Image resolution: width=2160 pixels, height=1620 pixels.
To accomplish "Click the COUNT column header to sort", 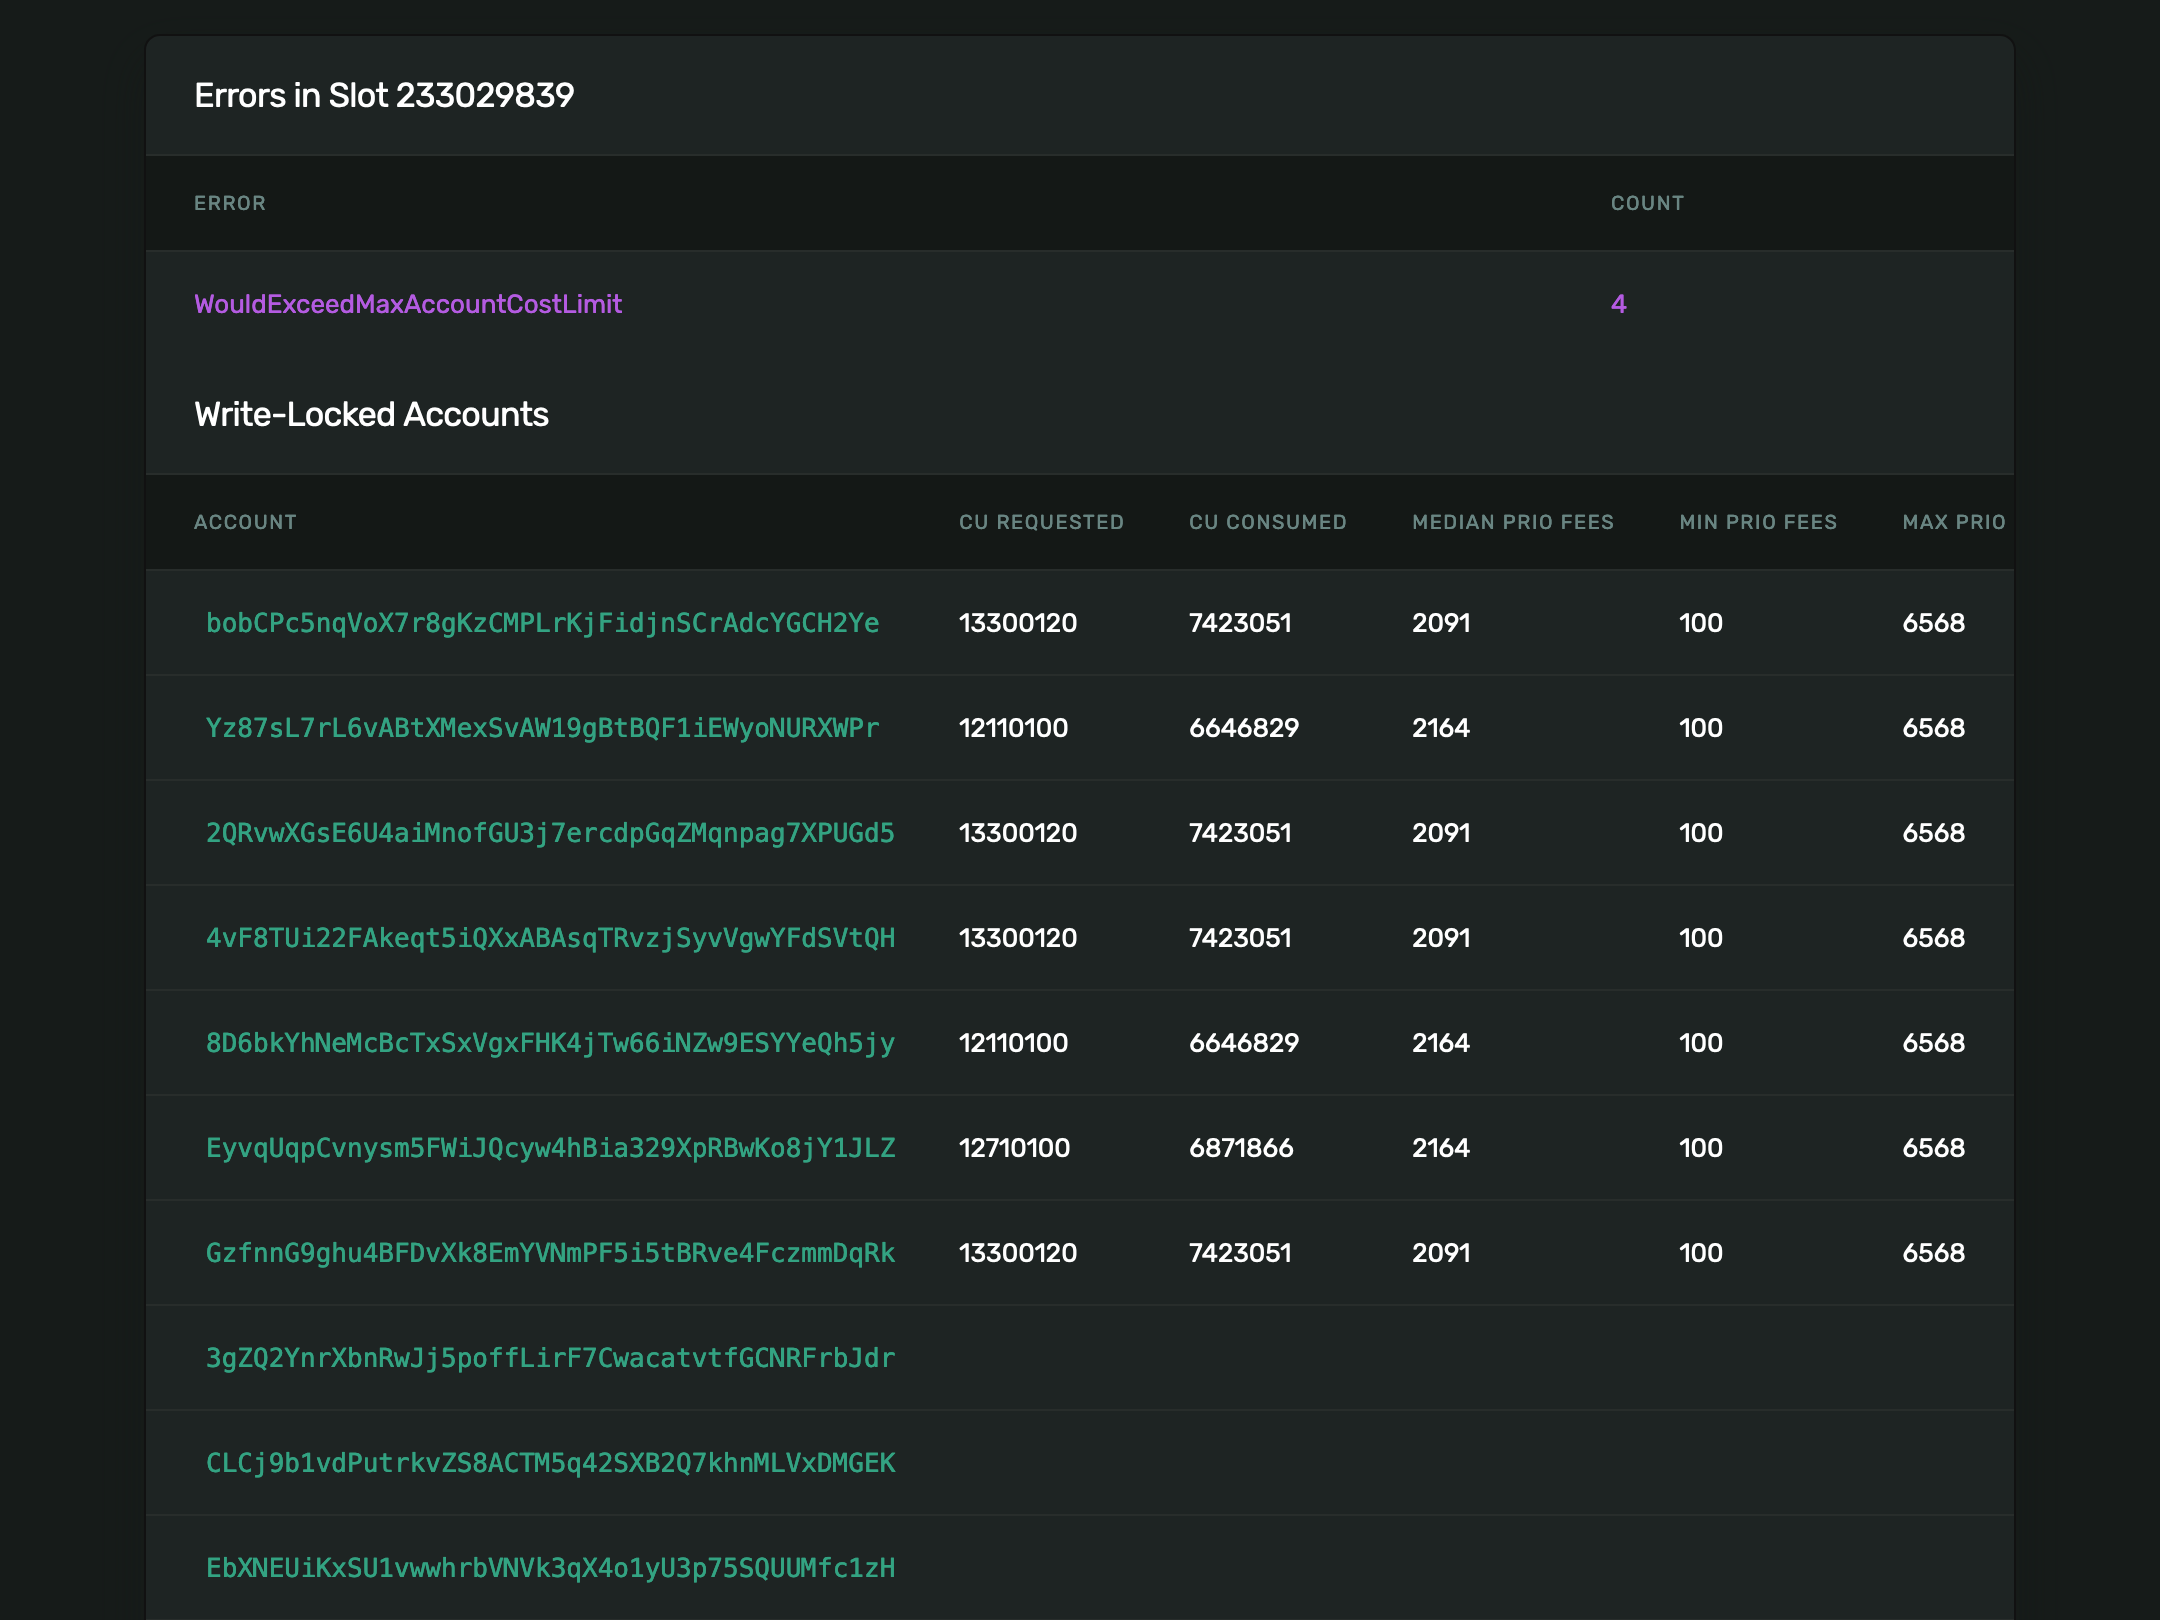I will (1646, 202).
